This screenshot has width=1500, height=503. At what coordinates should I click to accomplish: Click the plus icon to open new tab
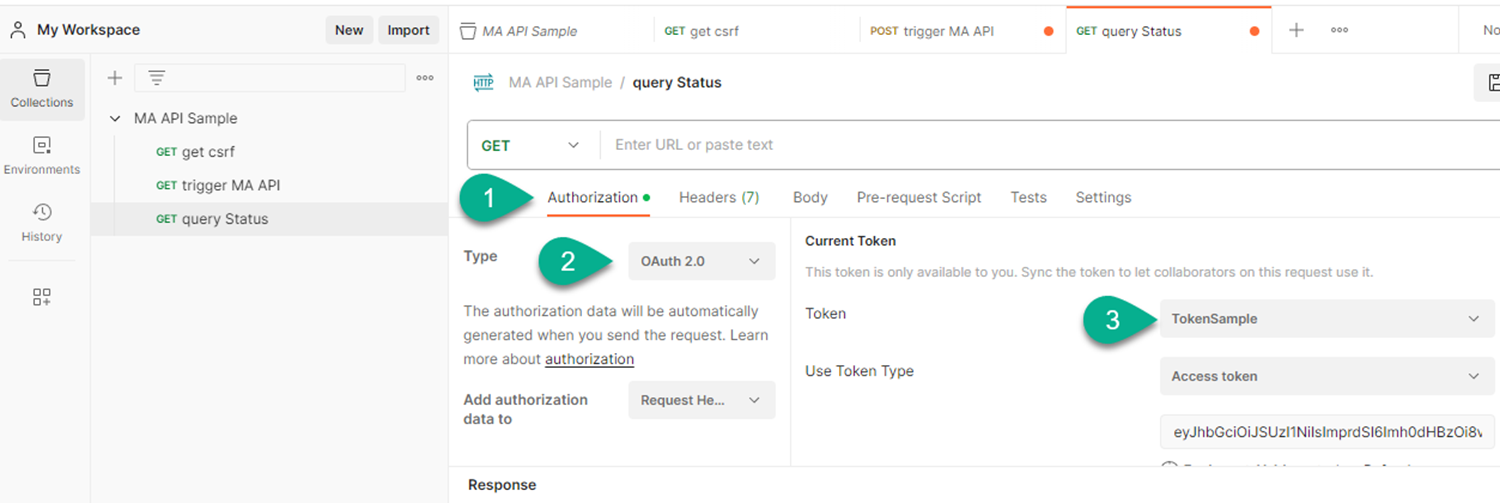click(x=1296, y=30)
